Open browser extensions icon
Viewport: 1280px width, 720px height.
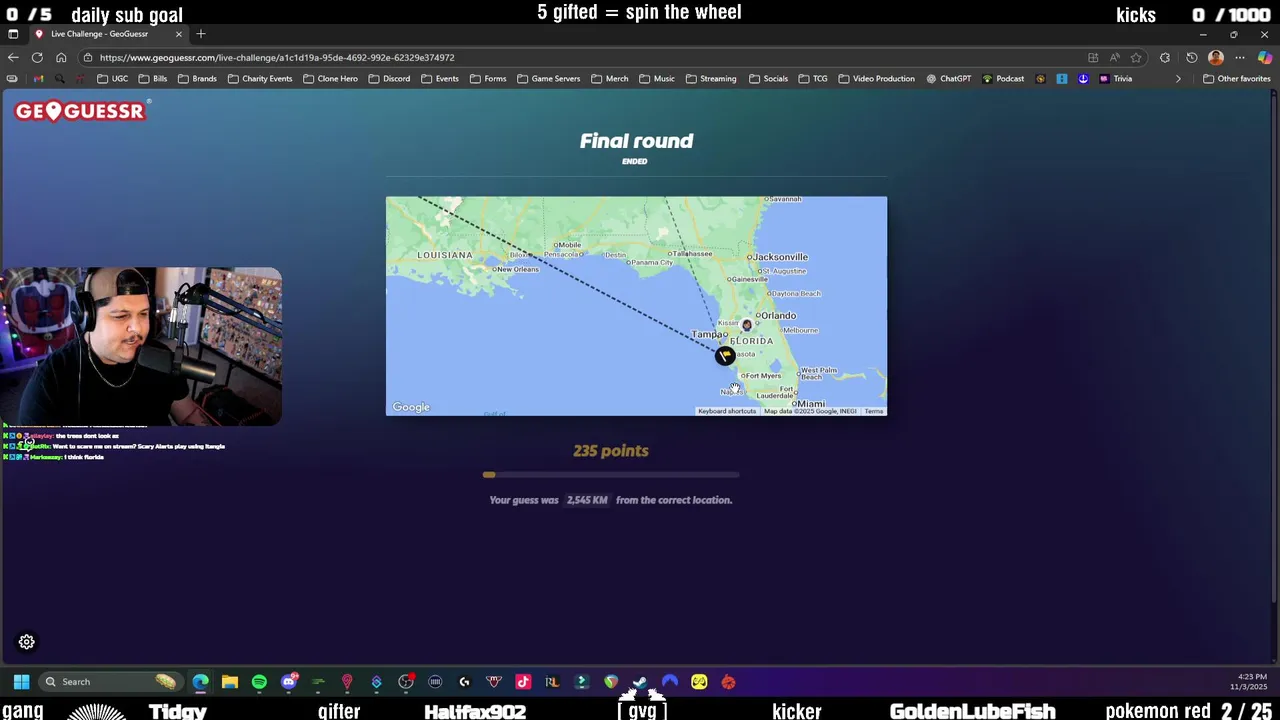1165,58
